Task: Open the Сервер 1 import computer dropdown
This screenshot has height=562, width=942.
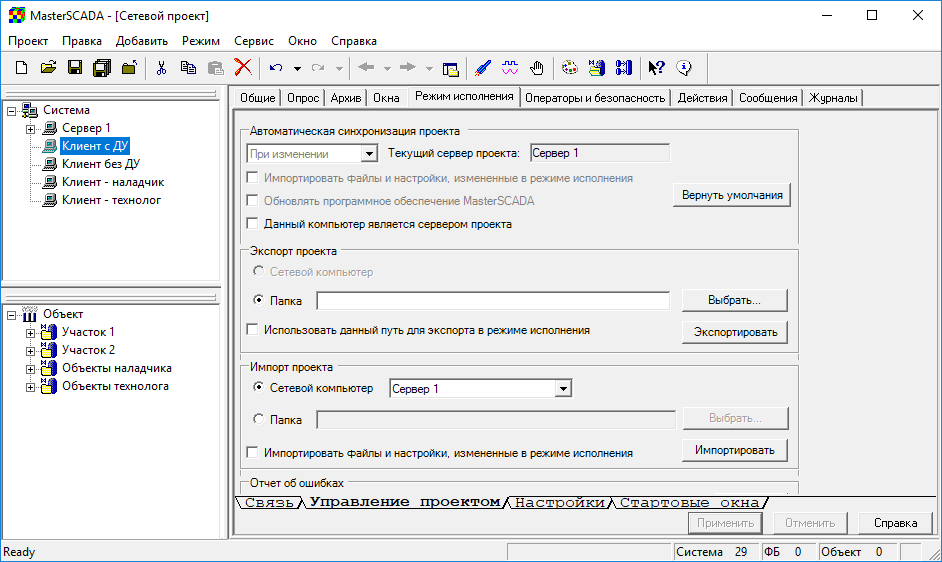Action: click(563, 389)
